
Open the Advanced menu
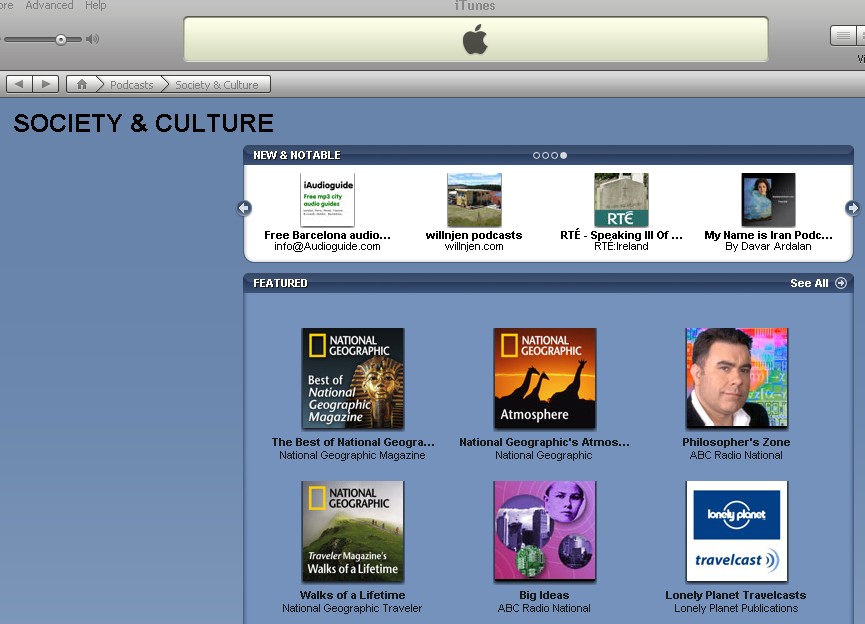point(49,6)
